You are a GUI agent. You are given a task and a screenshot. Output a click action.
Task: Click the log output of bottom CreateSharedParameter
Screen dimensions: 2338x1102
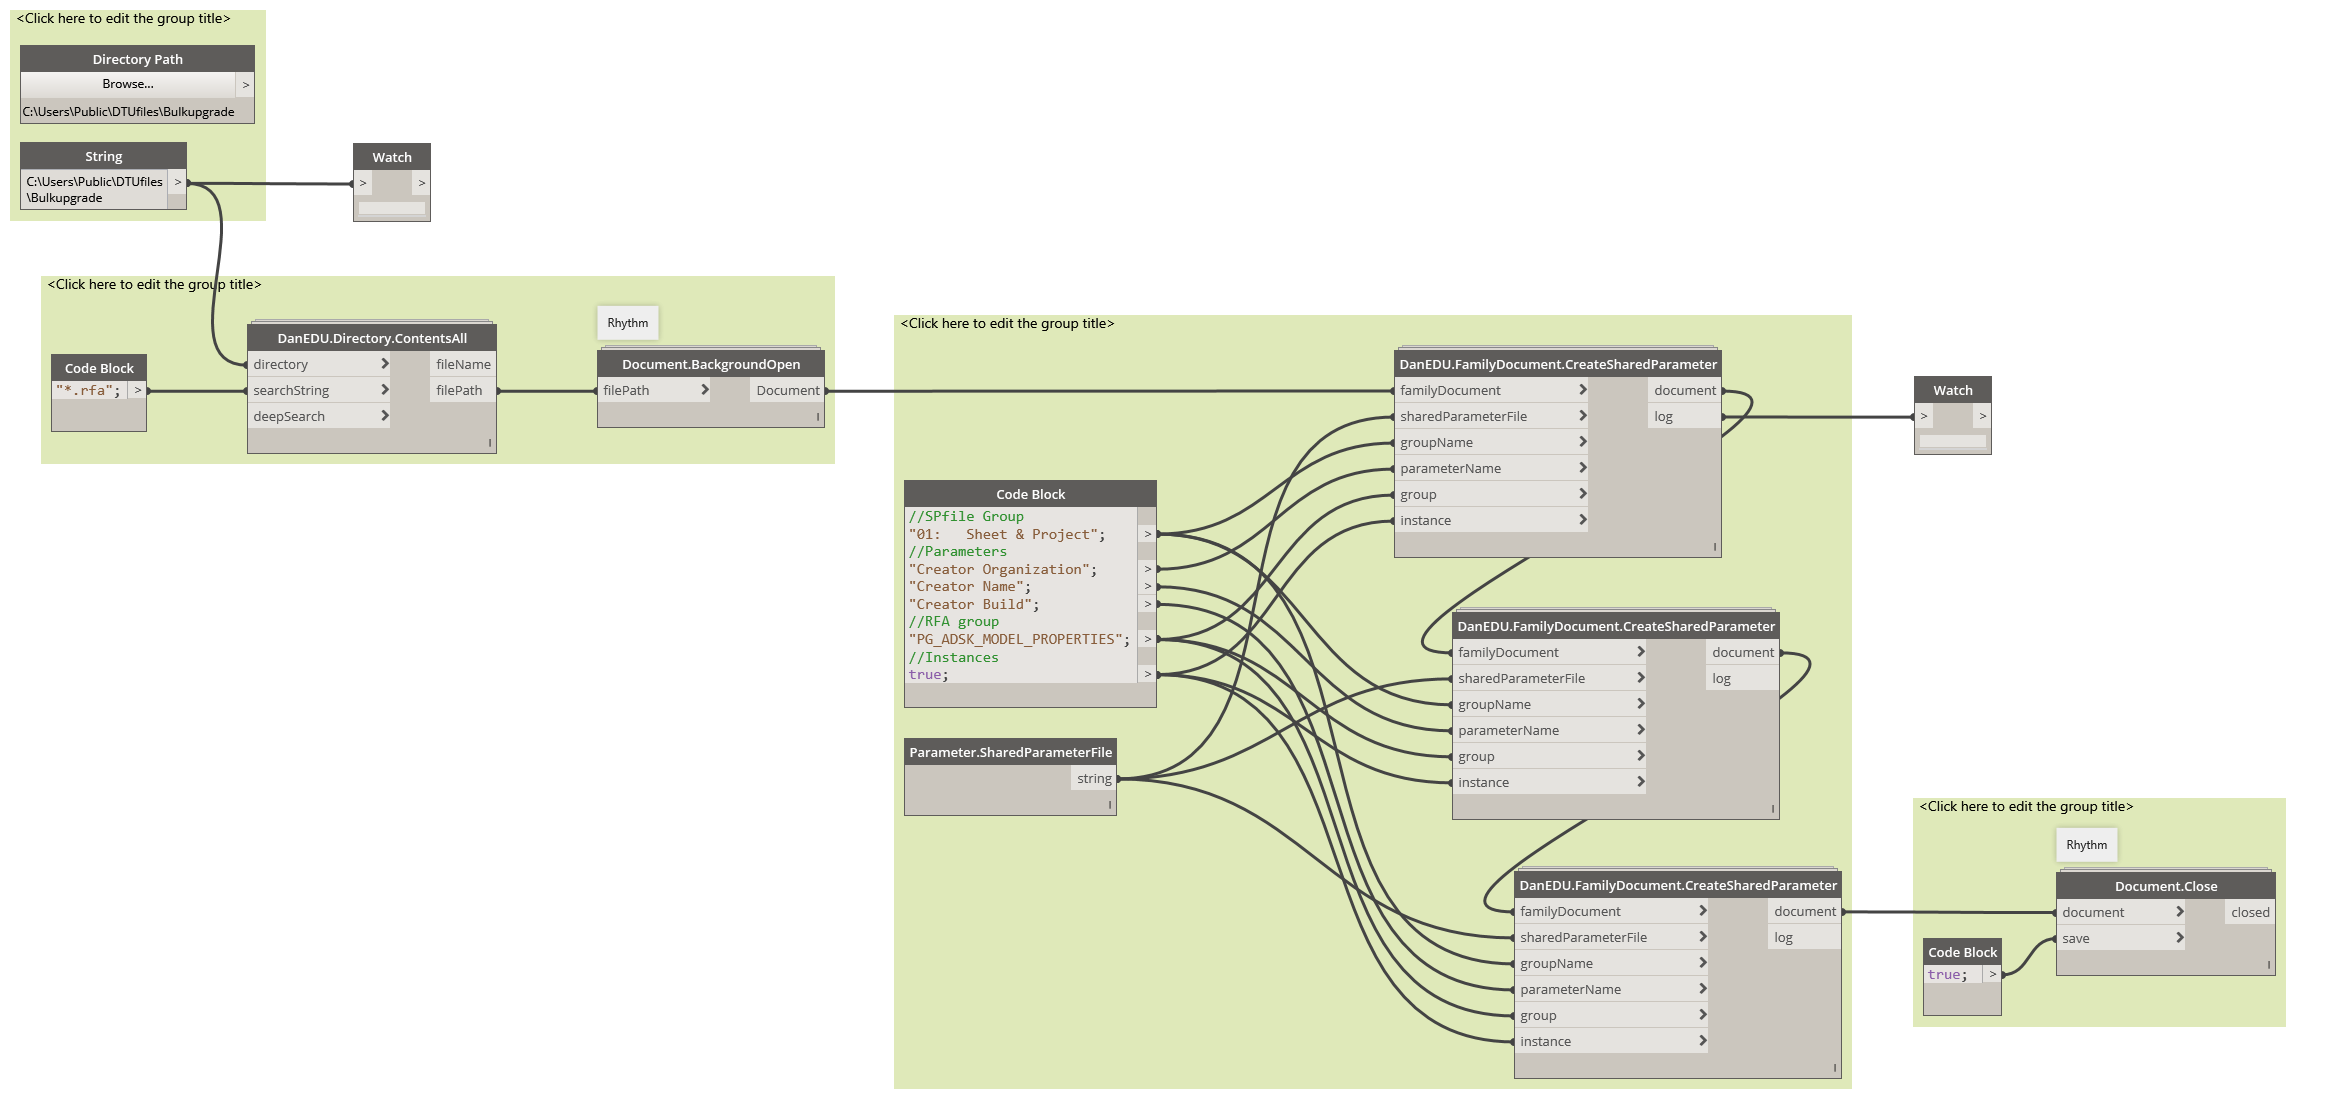point(1804,937)
